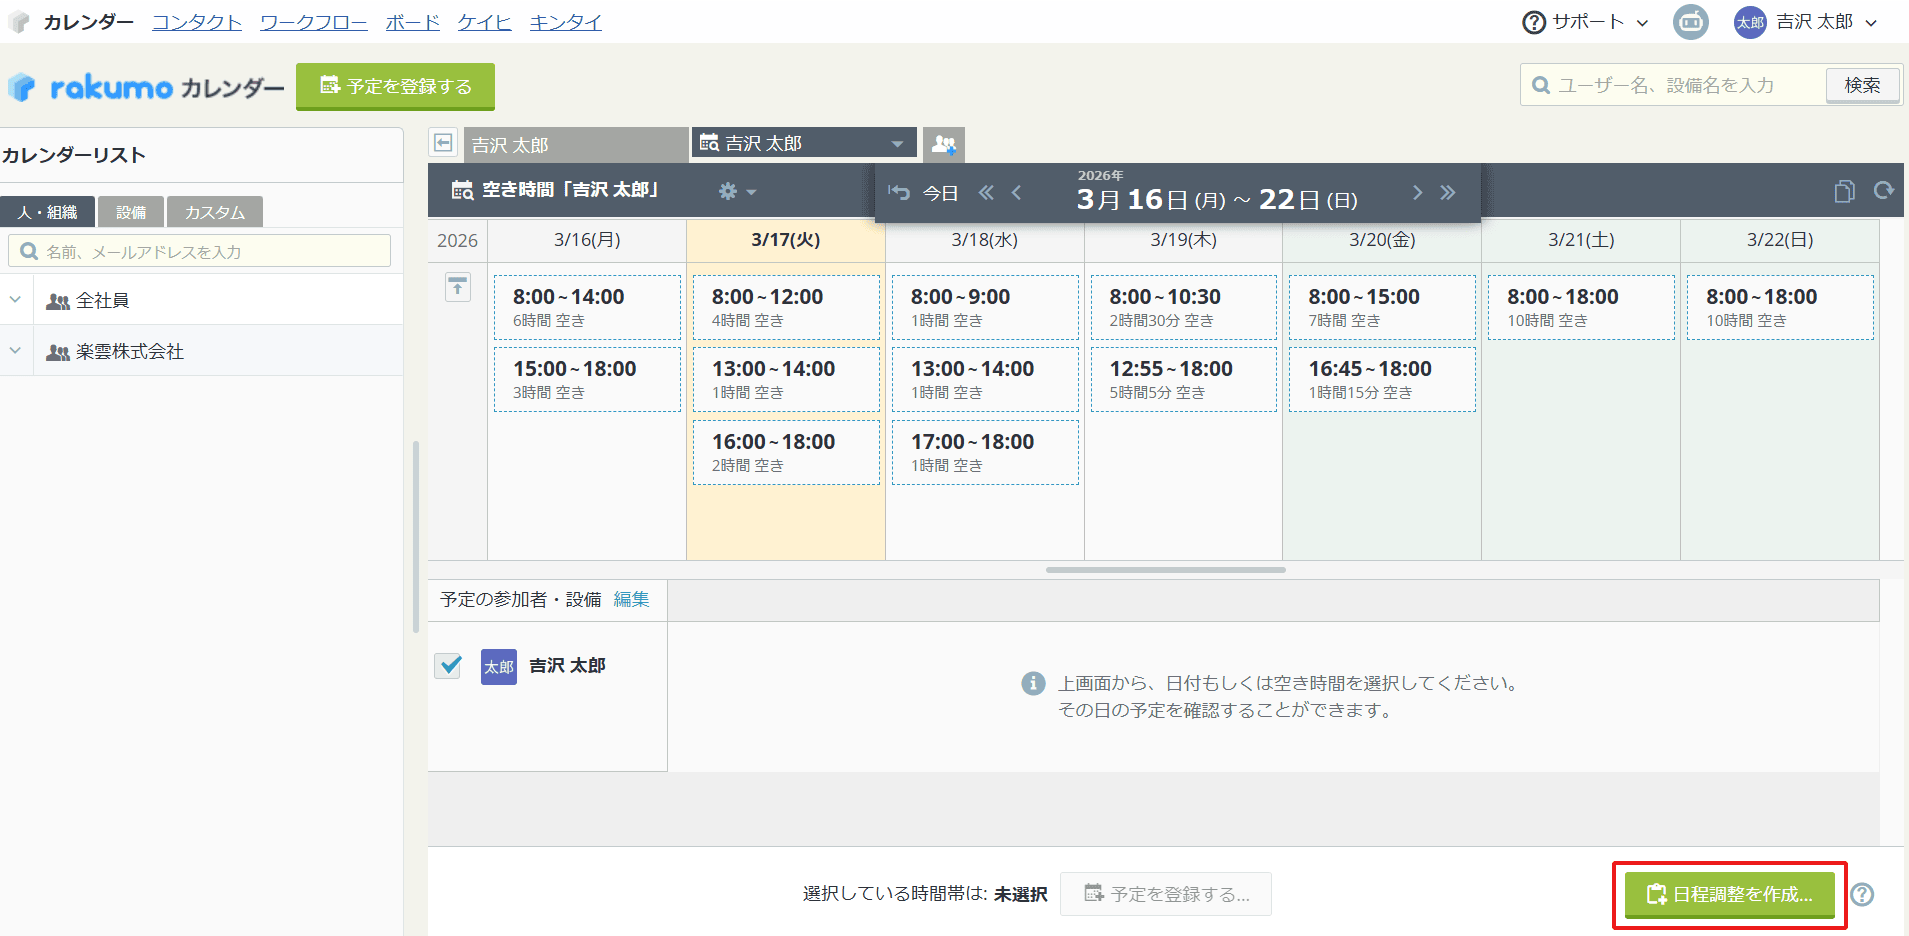Viewport: 1909px width, 936px height.
Task: Jump to next week with double arrow
Action: [x=1448, y=193]
